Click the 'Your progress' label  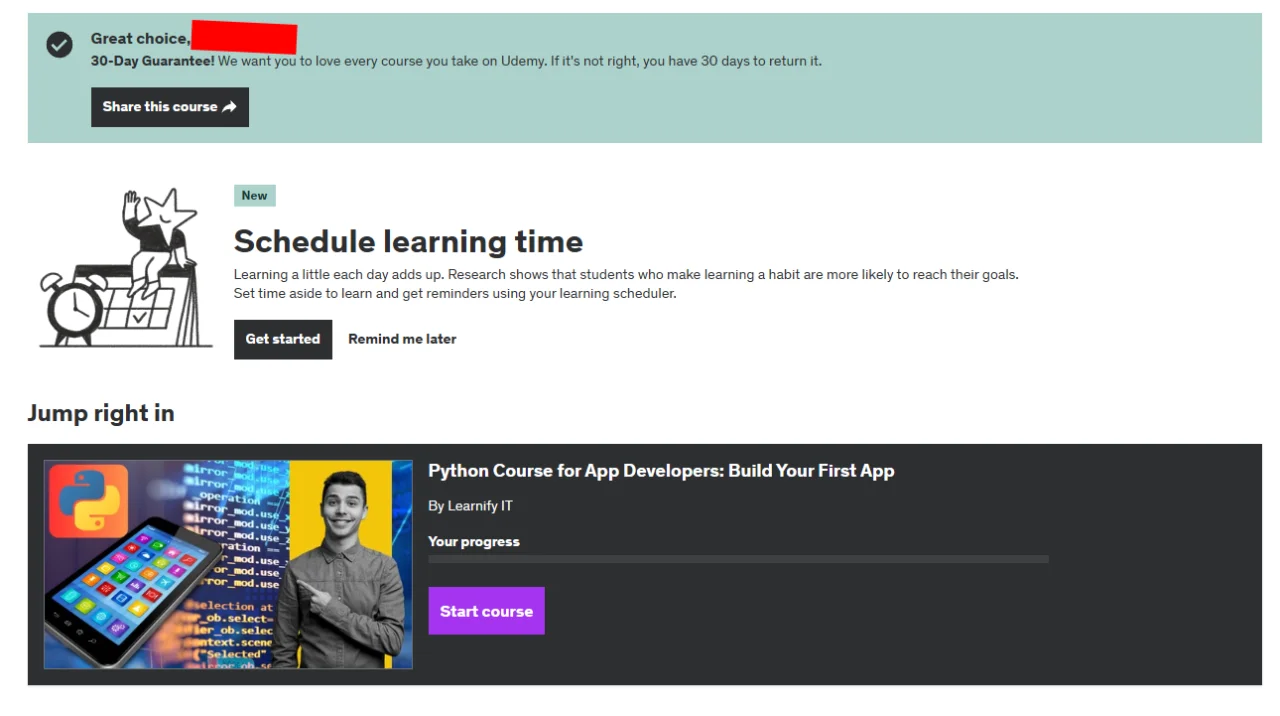pyautogui.click(x=474, y=542)
